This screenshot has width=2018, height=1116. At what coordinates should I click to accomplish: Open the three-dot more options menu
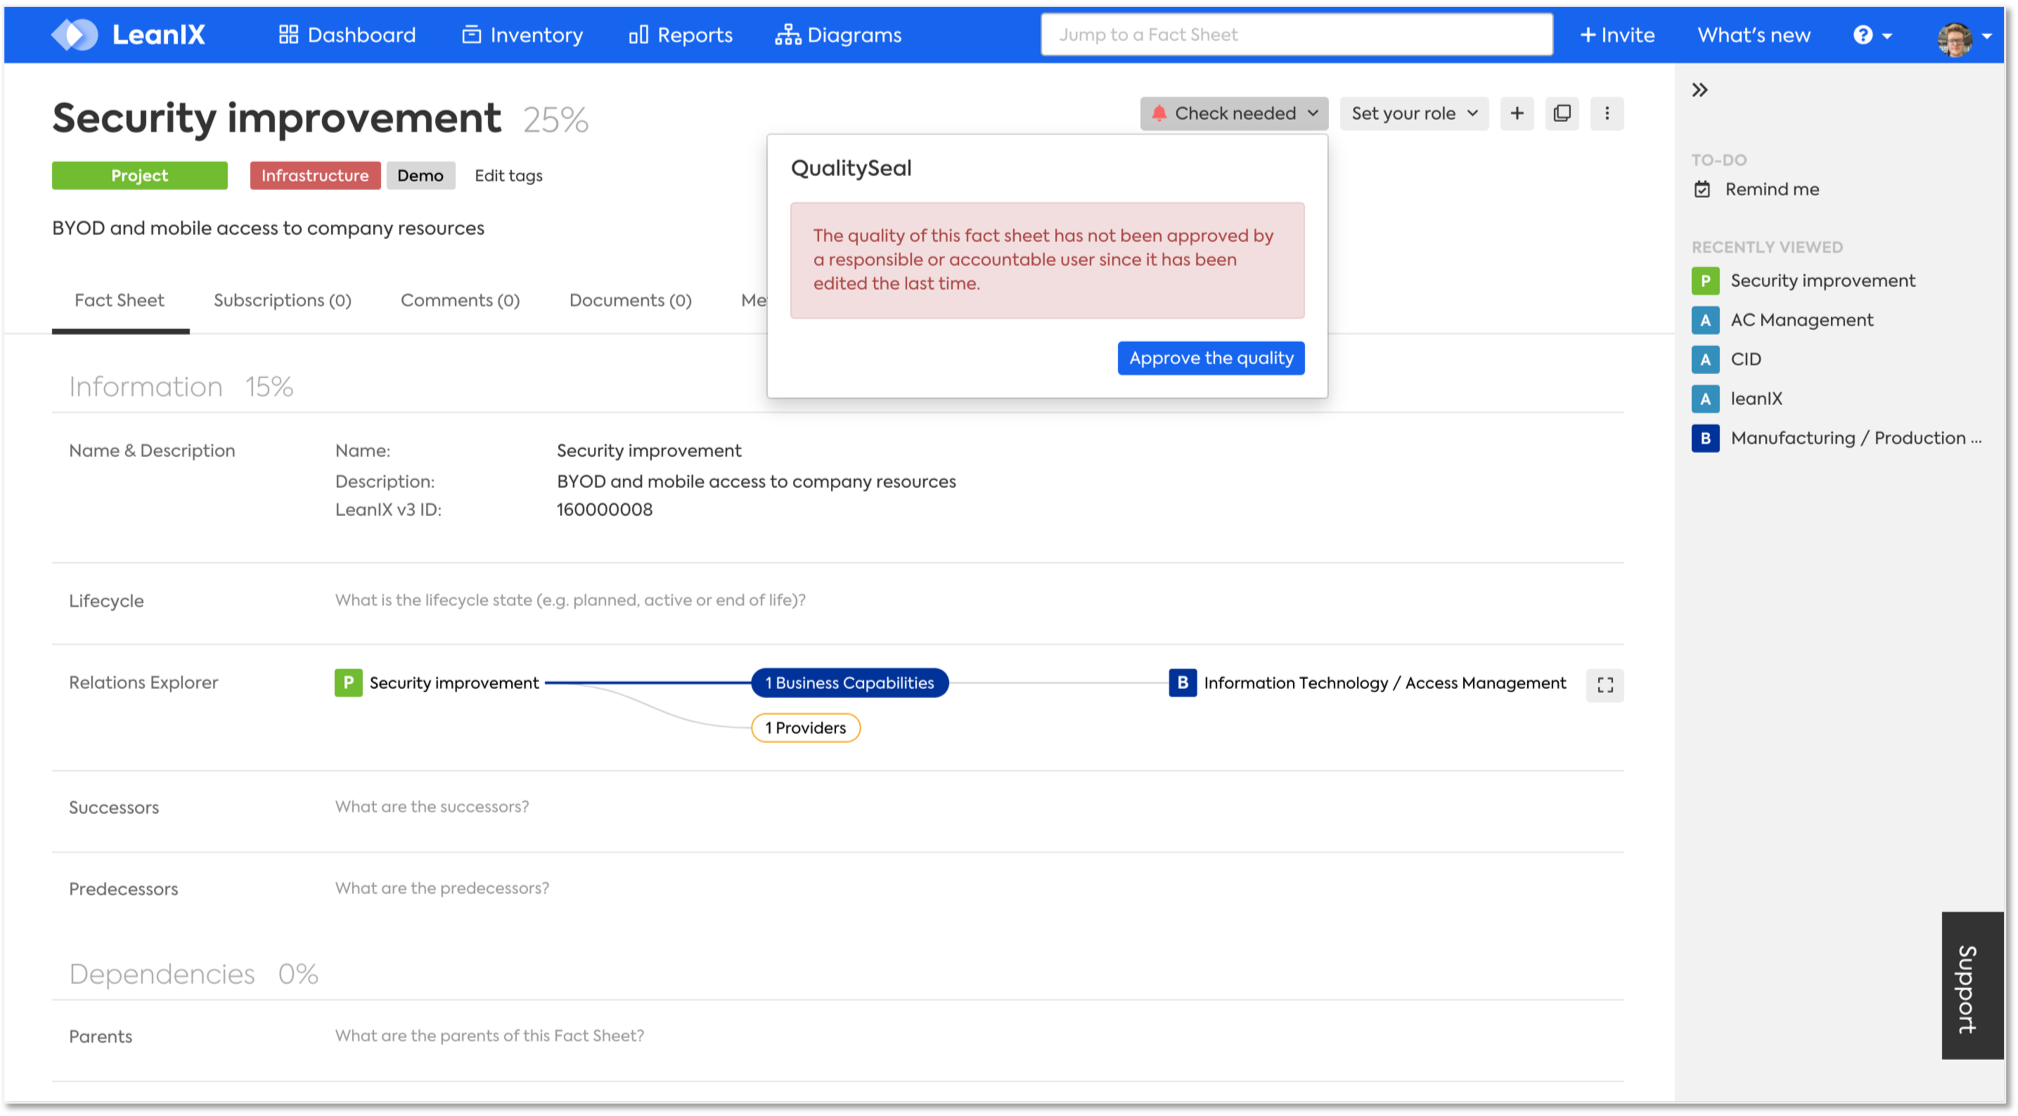click(x=1606, y=114)
